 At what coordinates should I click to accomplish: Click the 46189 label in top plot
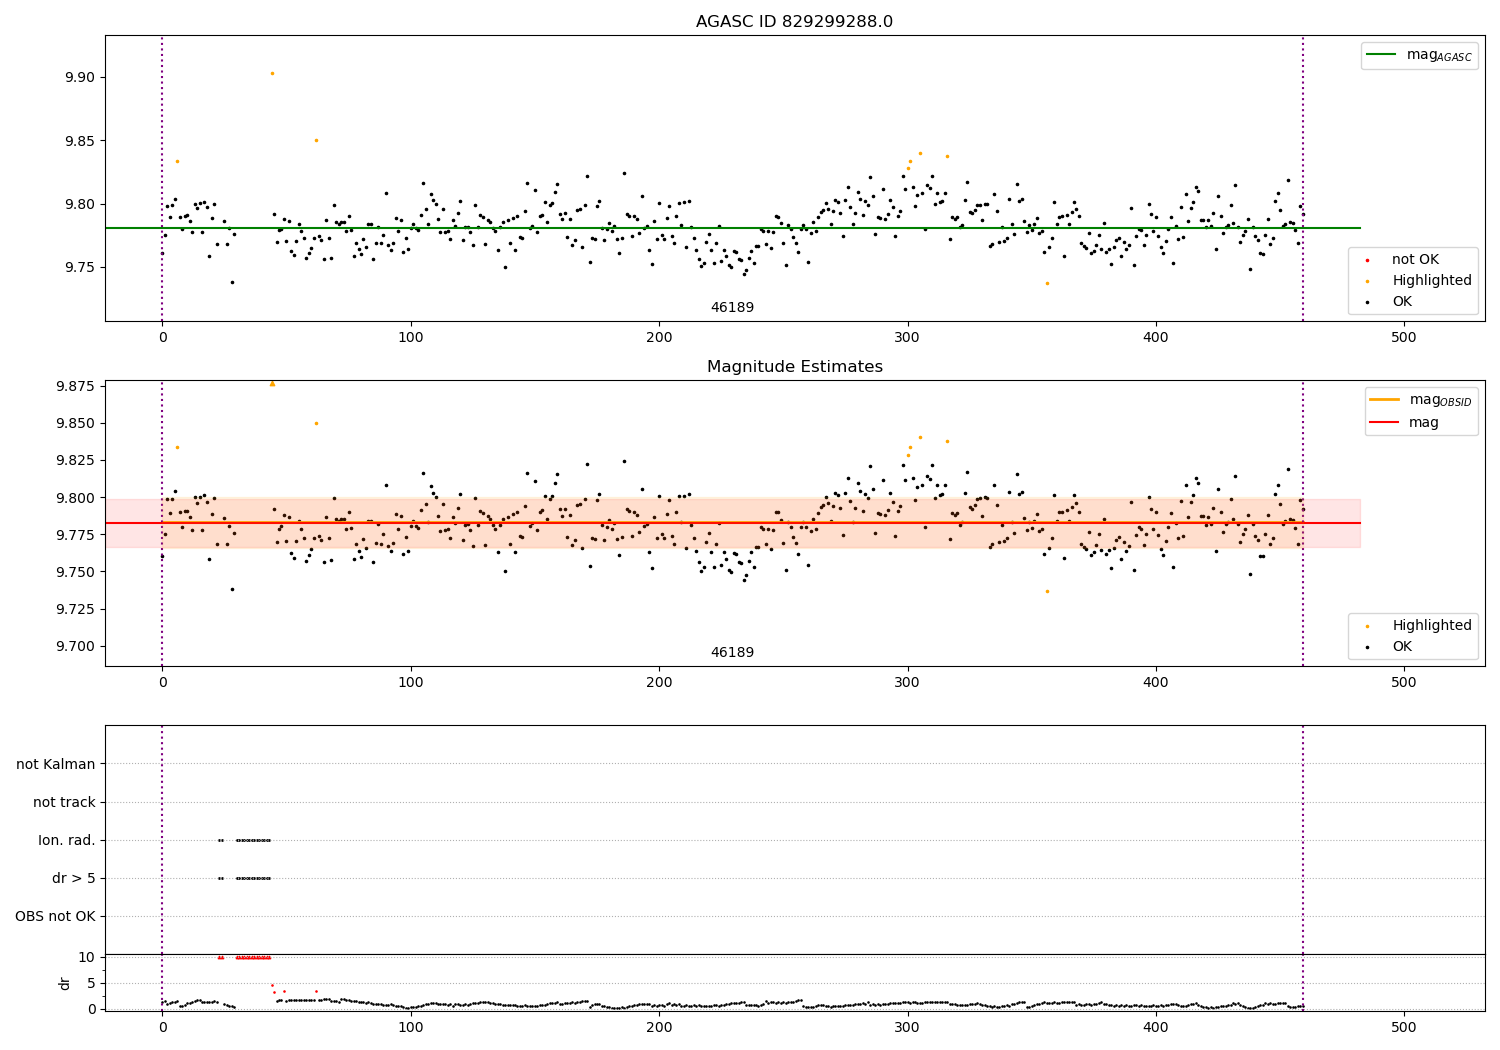[x=732, y=308]
